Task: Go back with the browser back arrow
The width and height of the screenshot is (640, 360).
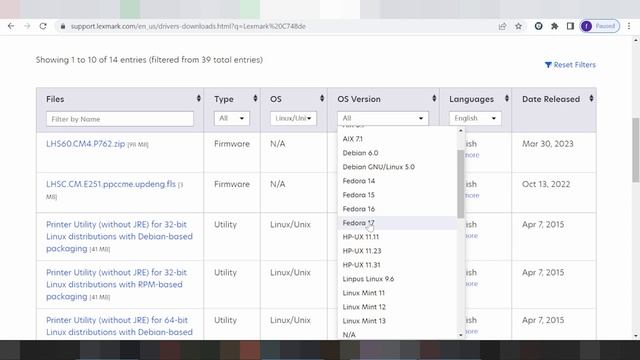Action: point(11,26)
